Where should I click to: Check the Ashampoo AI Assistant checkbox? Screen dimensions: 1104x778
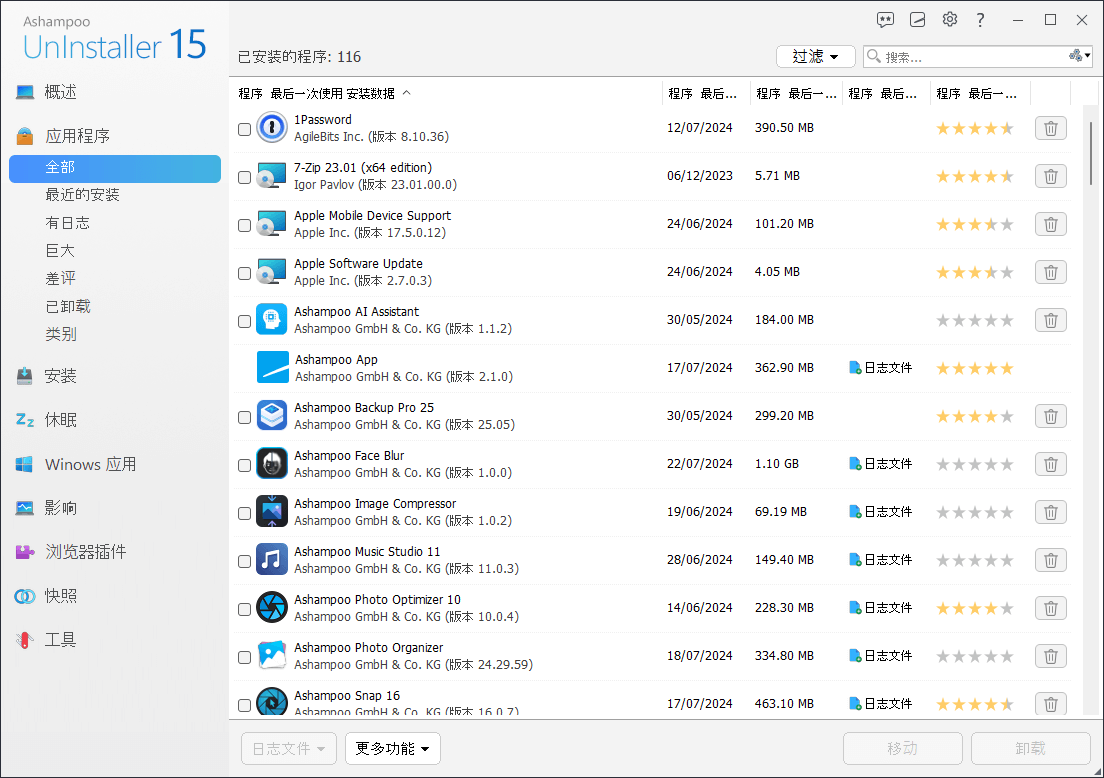click(x=244, y=321)
